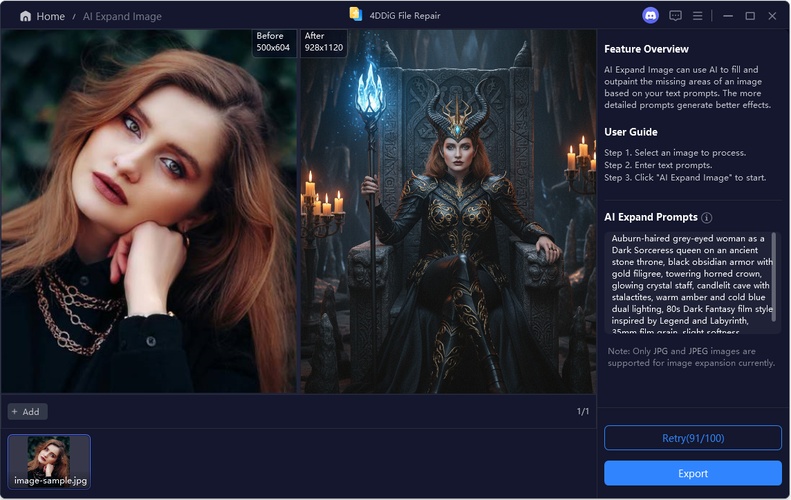Click the AI Expand Image breadcrumb
791x500 pixels.
(x=122, y=16)
